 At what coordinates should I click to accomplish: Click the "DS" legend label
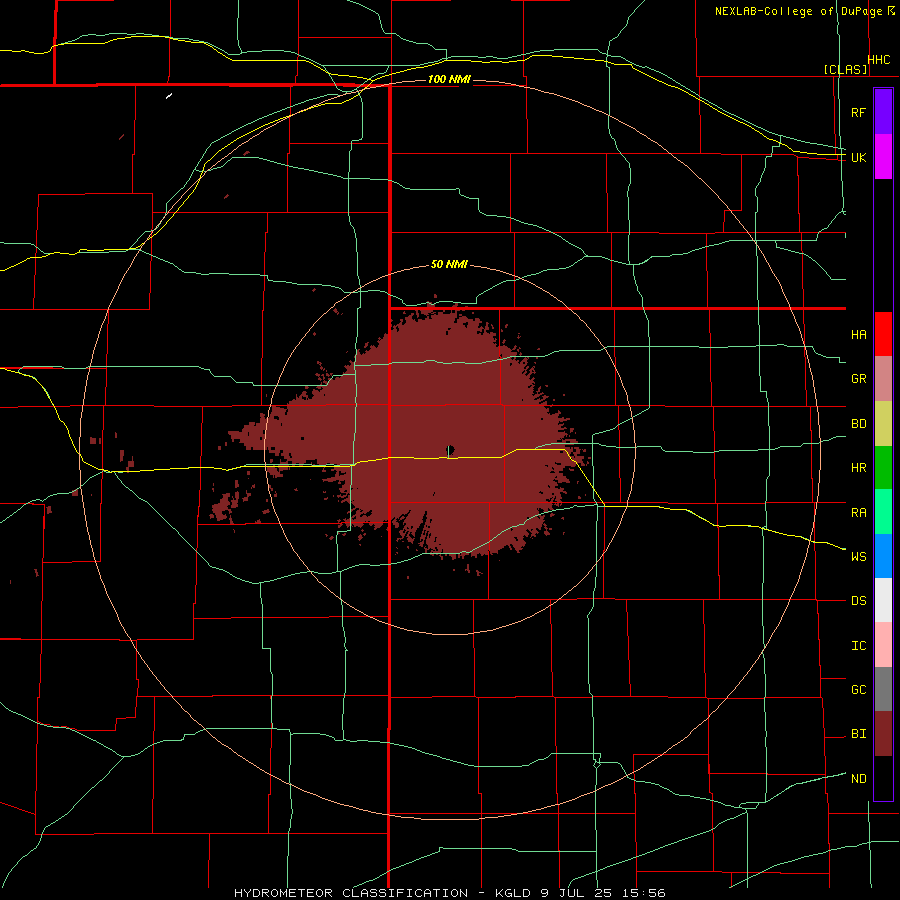pos(859,601)
